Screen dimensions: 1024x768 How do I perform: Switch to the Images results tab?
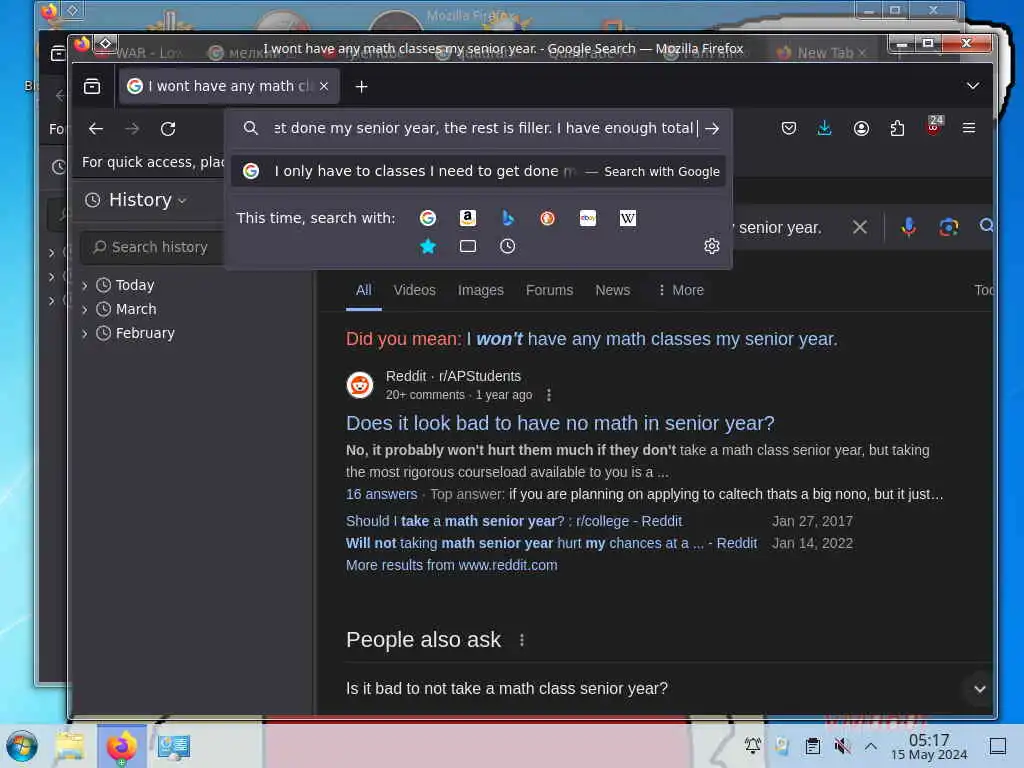[x=481, y=290]
